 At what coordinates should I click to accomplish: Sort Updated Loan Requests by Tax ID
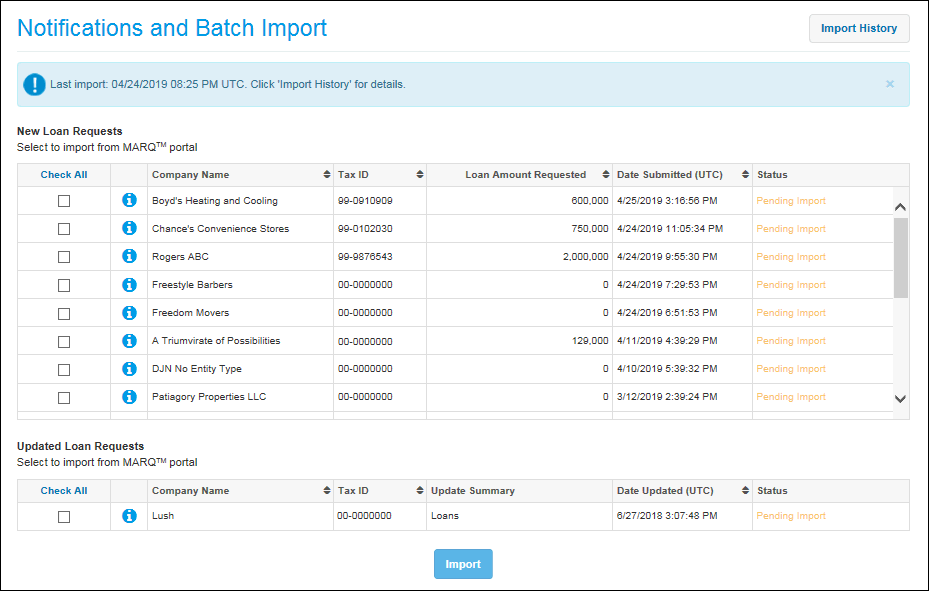[419, 490]
